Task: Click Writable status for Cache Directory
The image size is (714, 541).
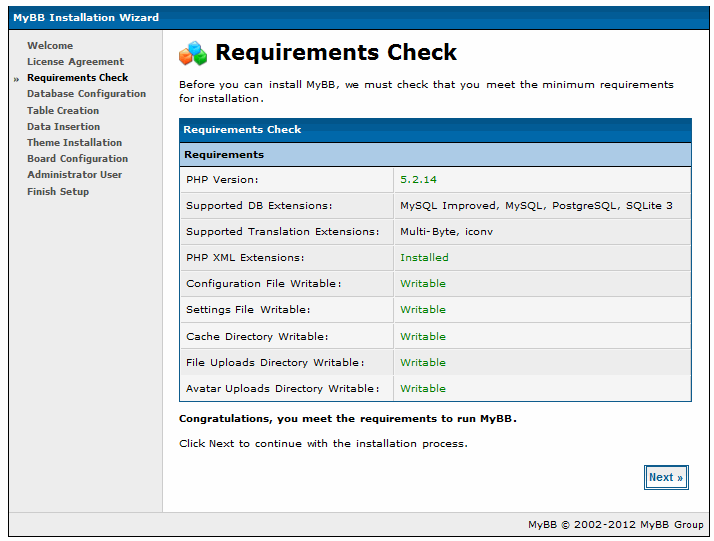Action: tap(423, 337)
